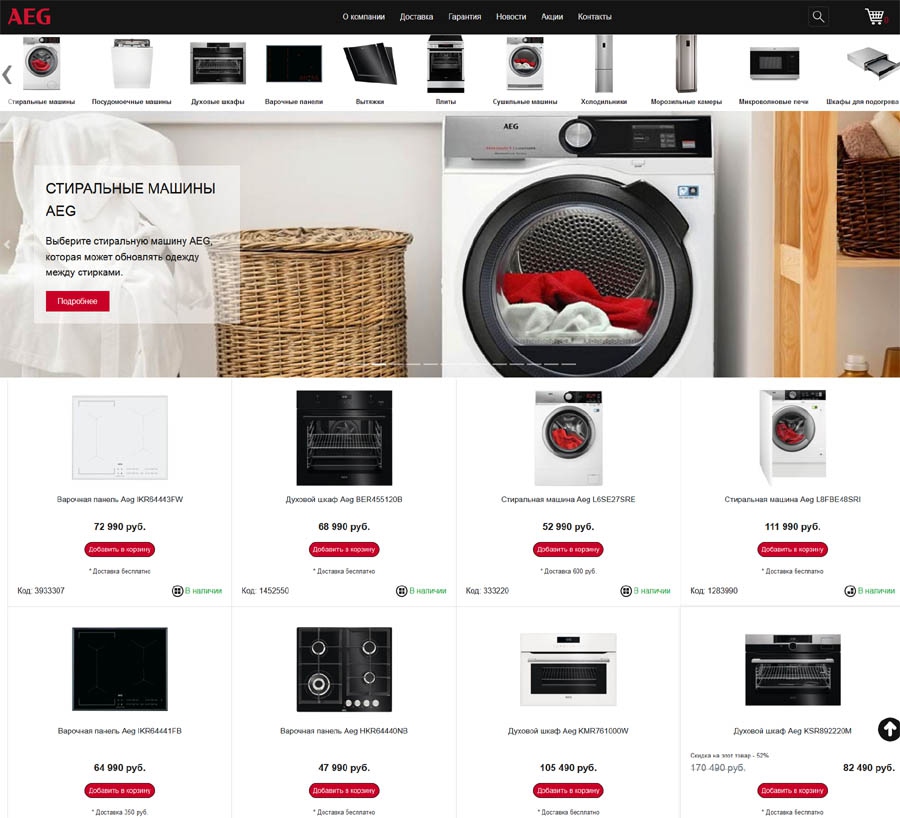Viewport: 900px width, 818px height.
Task: Open the shopping cart icon
Action: coord(875,16)
